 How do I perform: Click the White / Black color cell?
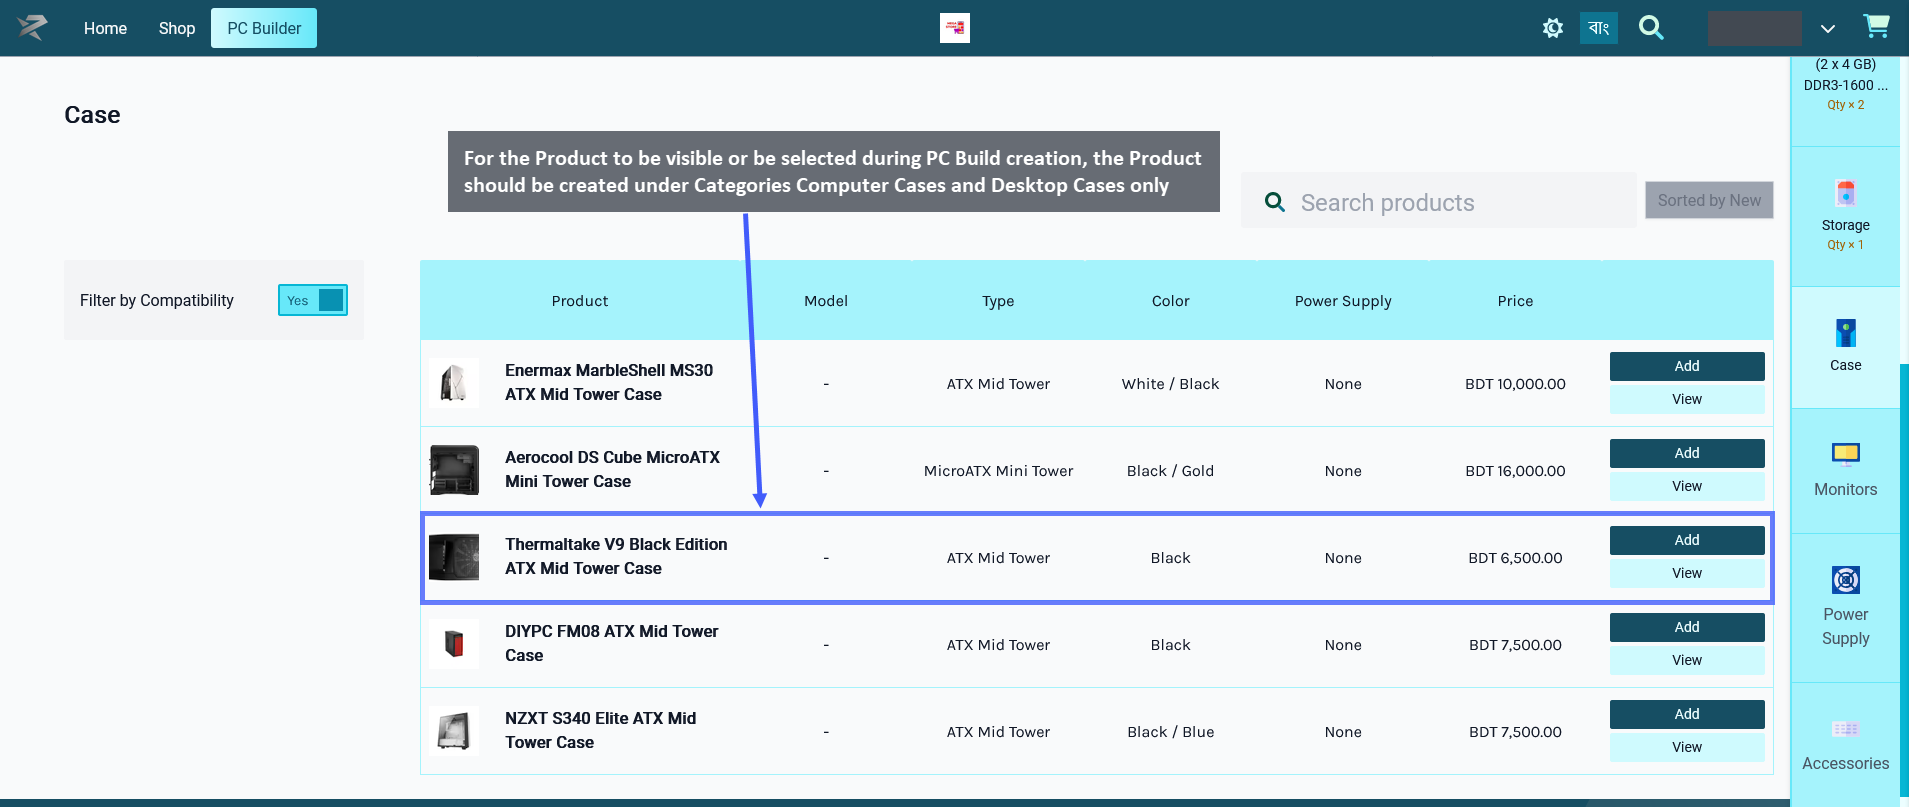tap(1171, 384)
